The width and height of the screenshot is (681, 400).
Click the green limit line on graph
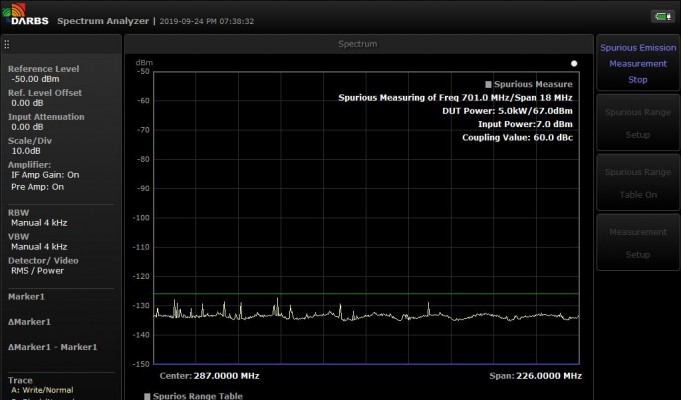click(366, 294)
